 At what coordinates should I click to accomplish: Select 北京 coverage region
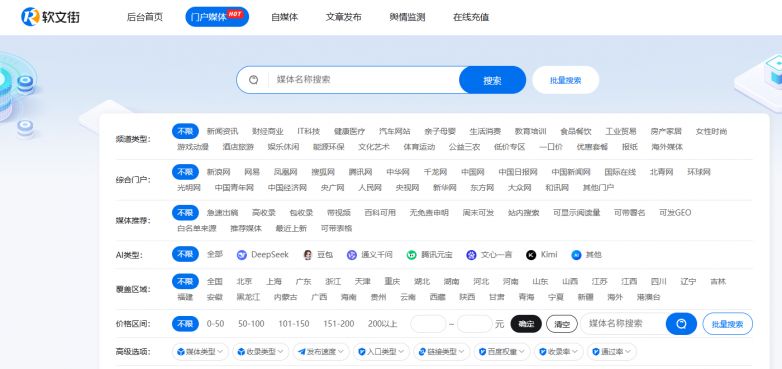[244, 281]
